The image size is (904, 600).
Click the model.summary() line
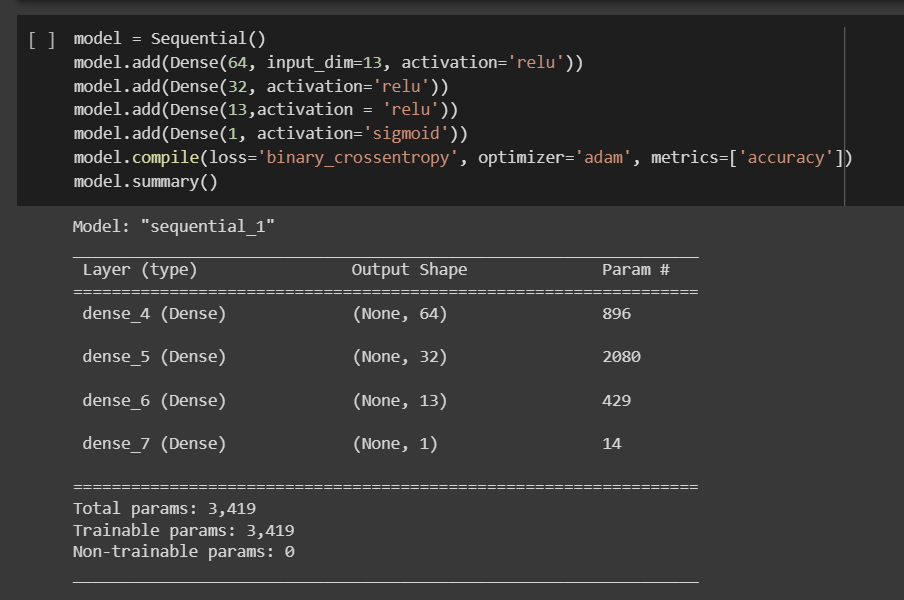[x=145, y=182]
